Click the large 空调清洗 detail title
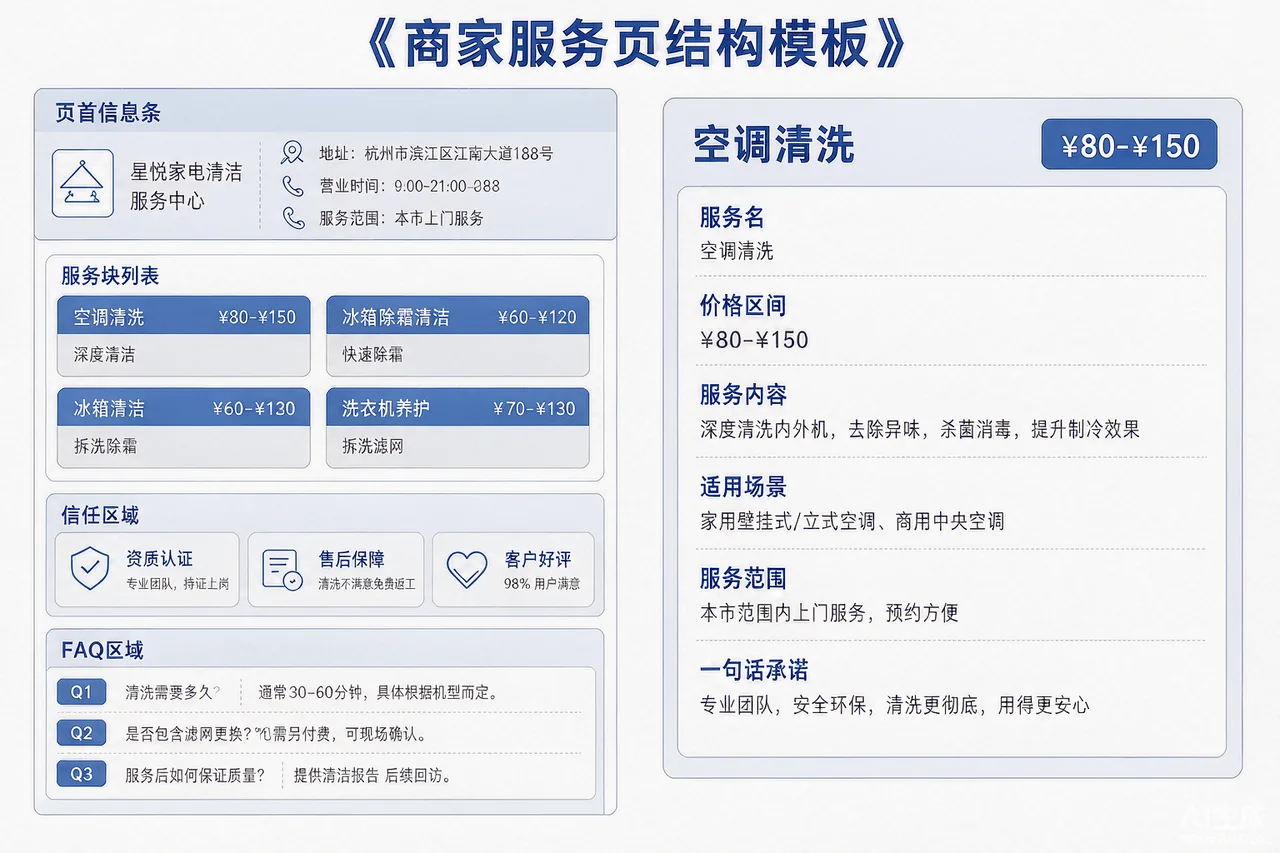 pos(774,145)
